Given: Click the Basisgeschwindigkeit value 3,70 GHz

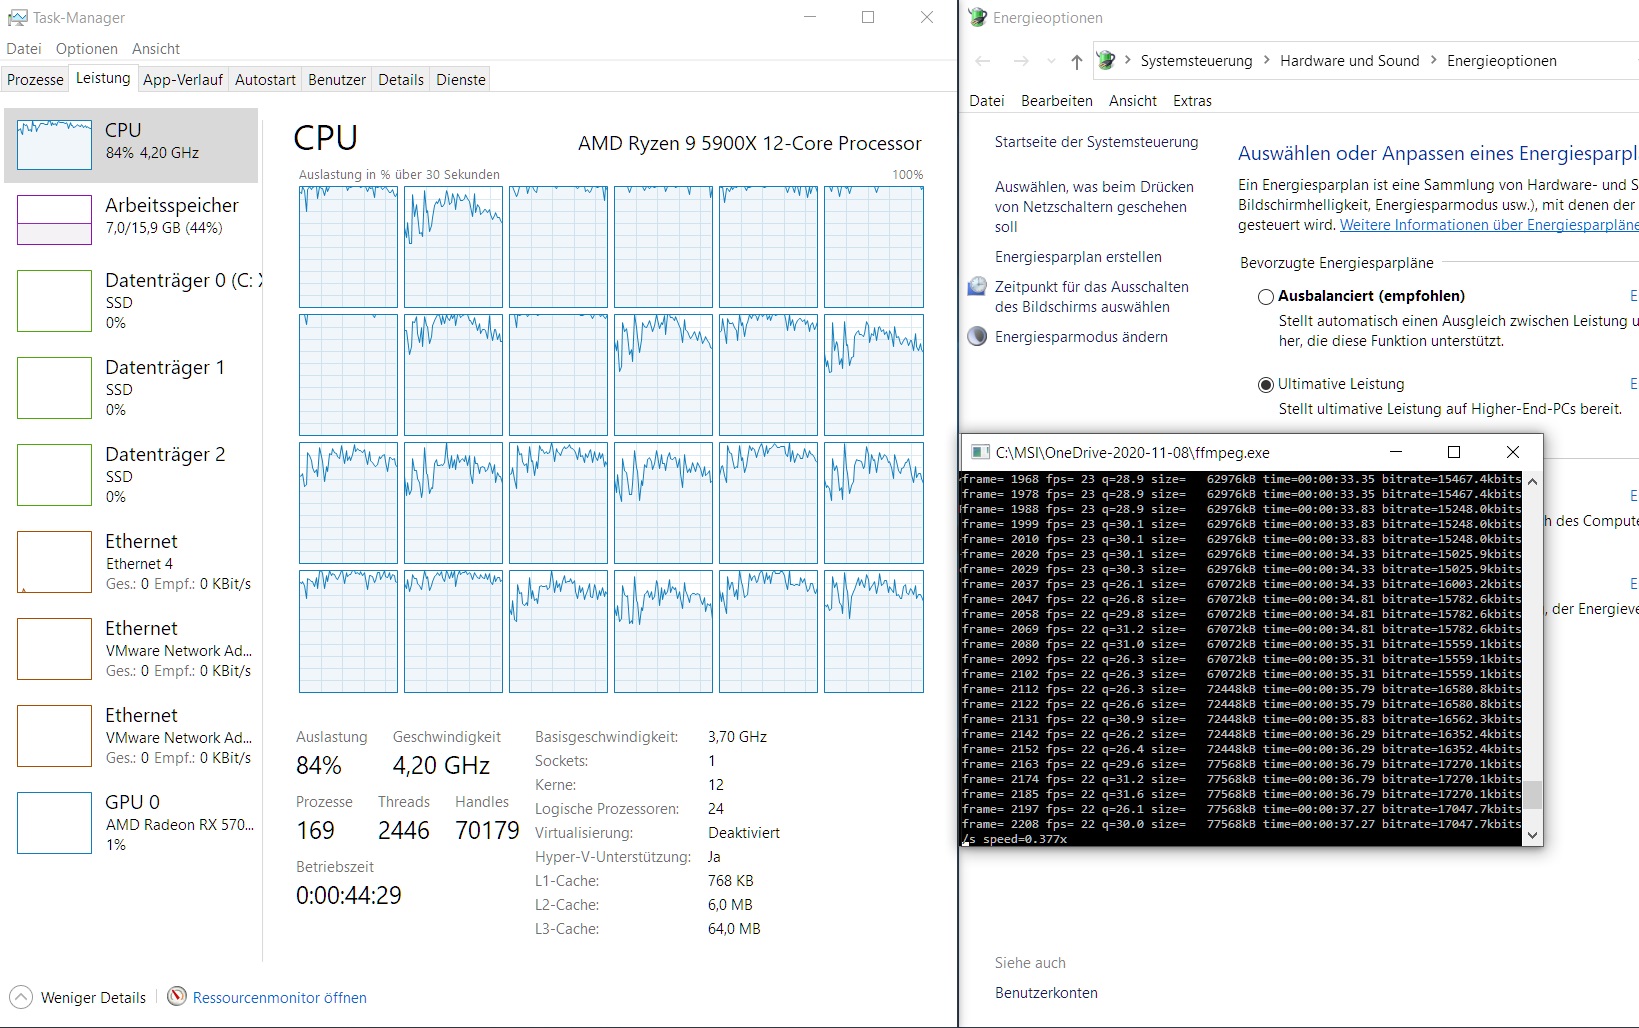Looking at the screenshot, I should tap(737, 737).
